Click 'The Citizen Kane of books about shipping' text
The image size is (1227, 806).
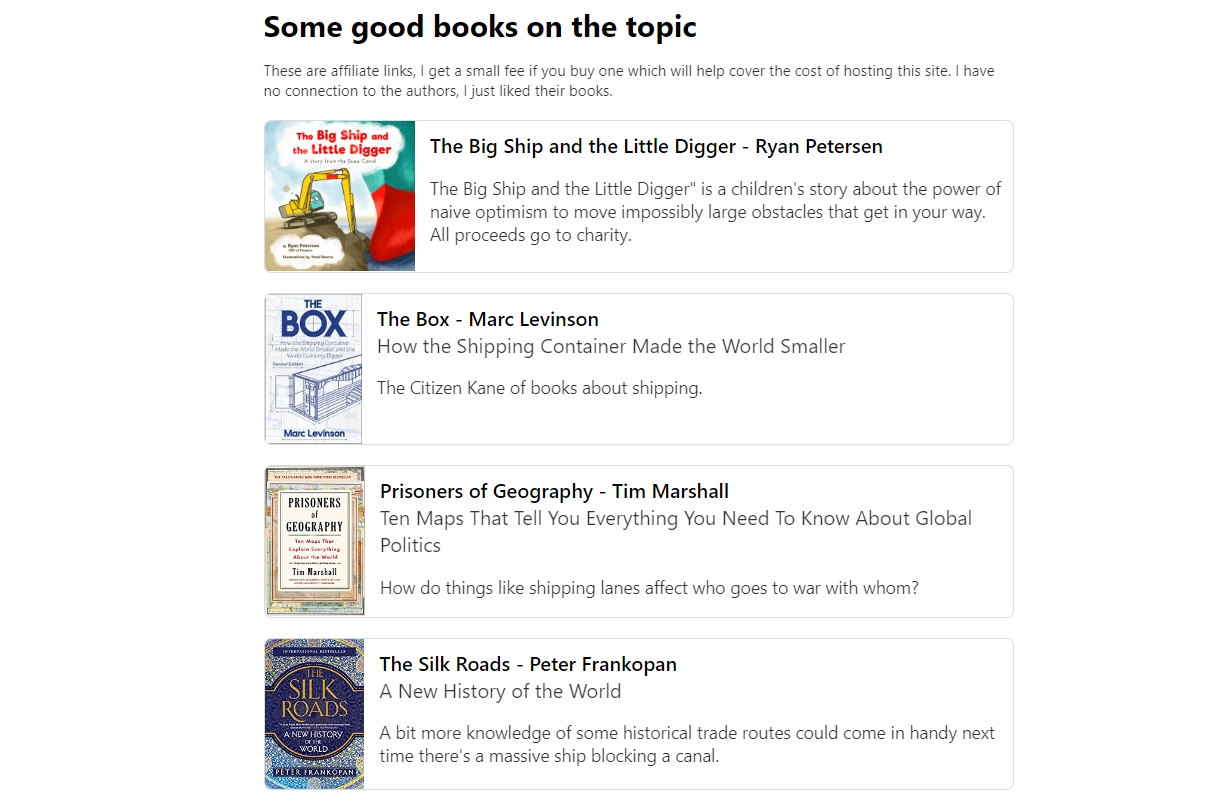(x=539, y=388)
